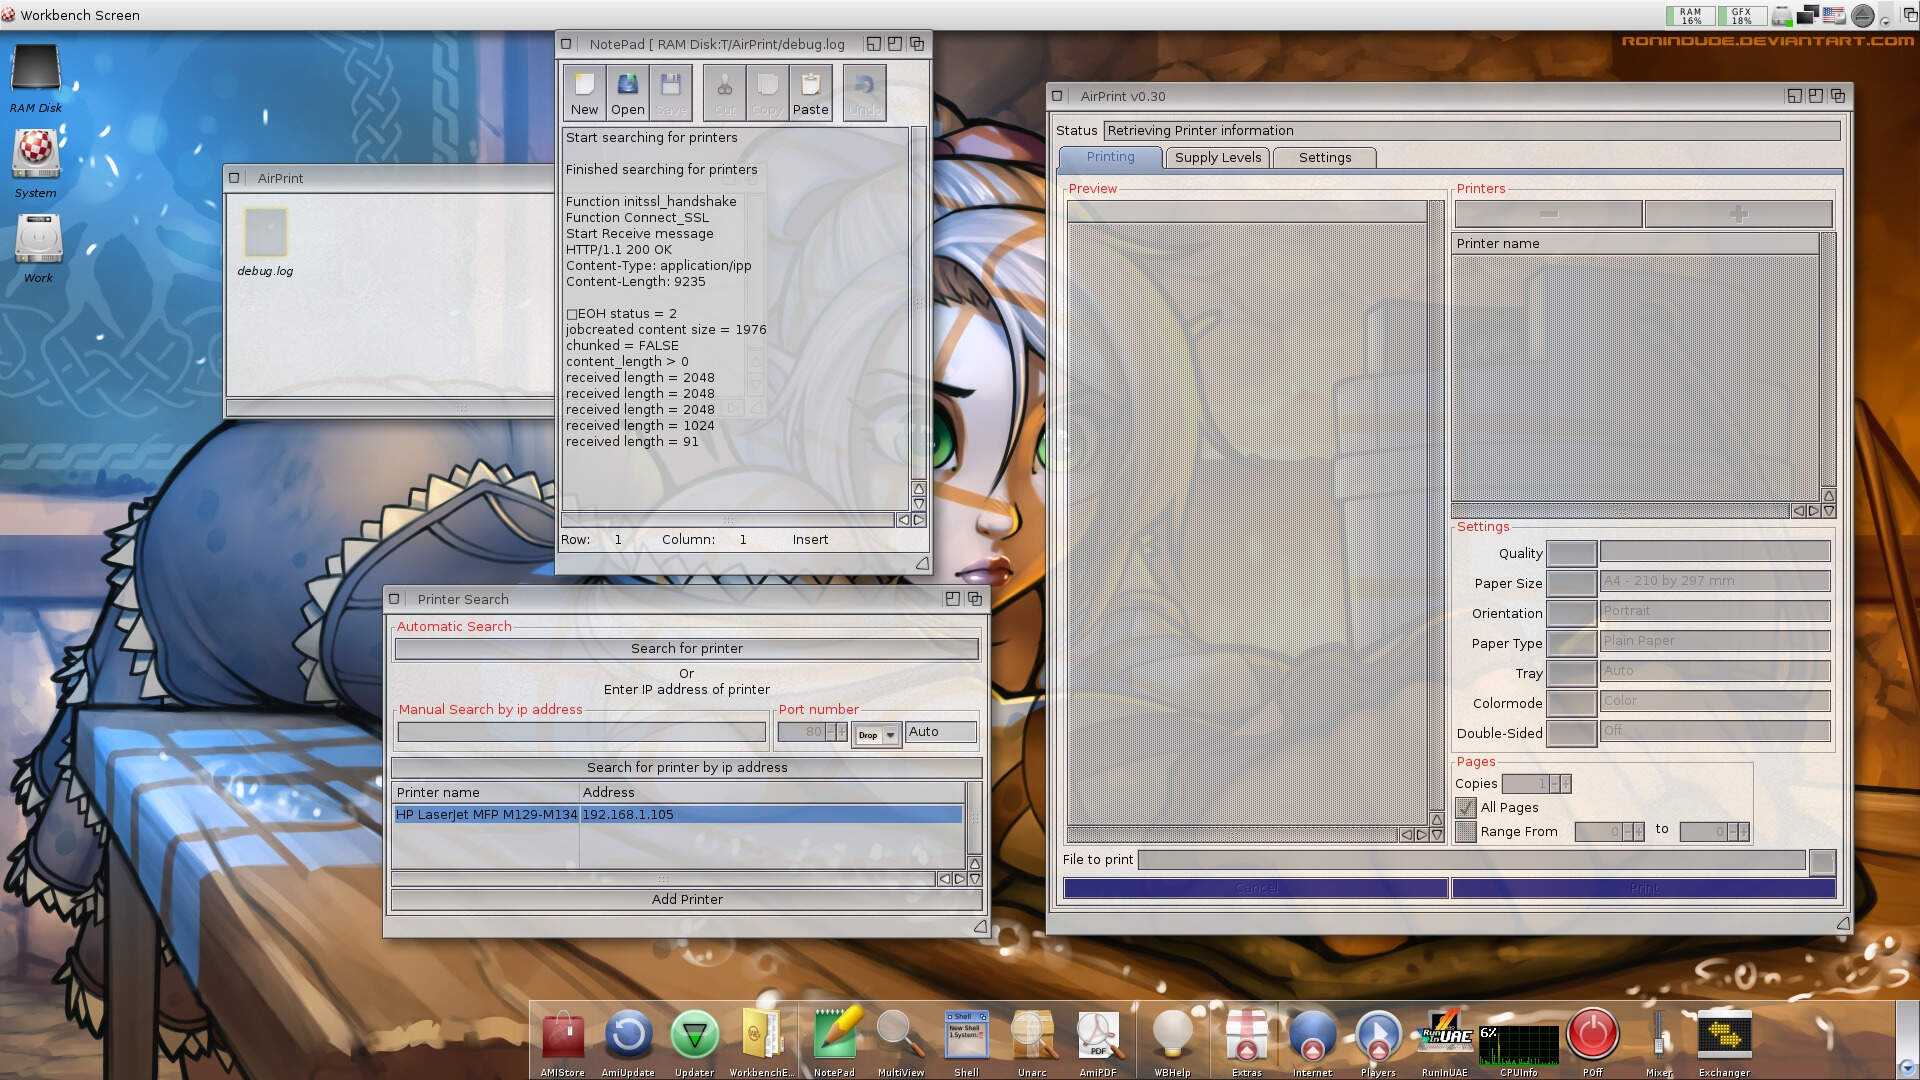Click the minus button under Printers
Image resolution: width=1920 pixels, height=1080 pixels.
[1548, 213]
